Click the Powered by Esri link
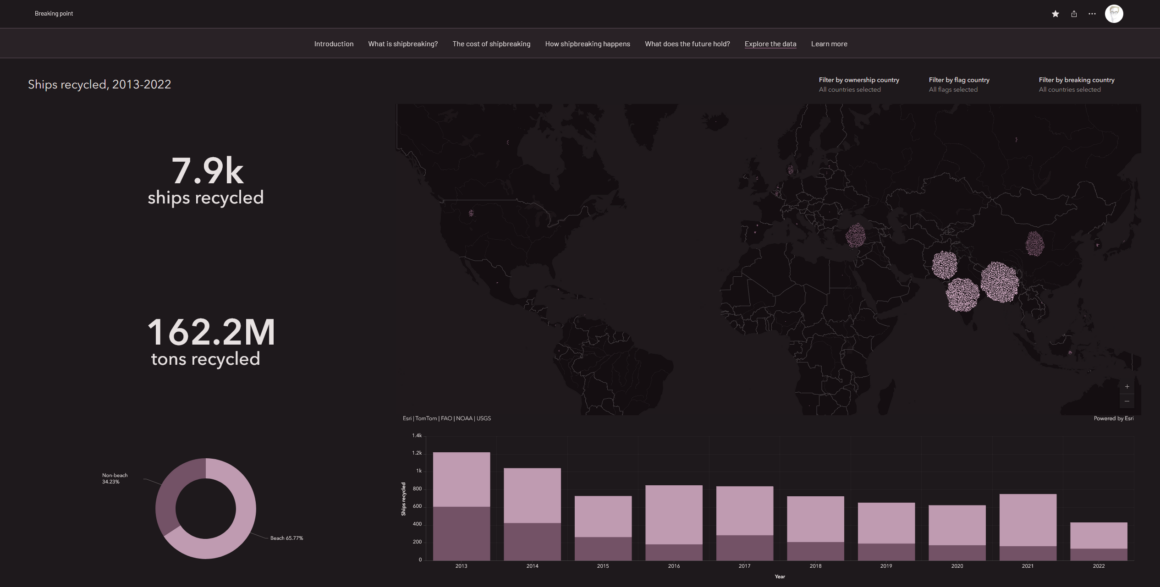 click(1113, 418)
